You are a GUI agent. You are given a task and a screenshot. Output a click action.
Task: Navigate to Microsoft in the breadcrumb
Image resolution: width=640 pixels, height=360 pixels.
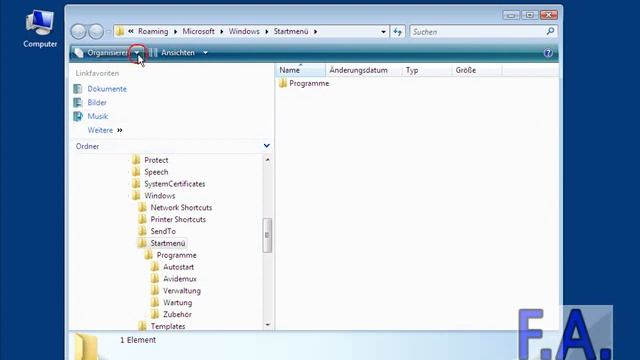tap(198, 31)
